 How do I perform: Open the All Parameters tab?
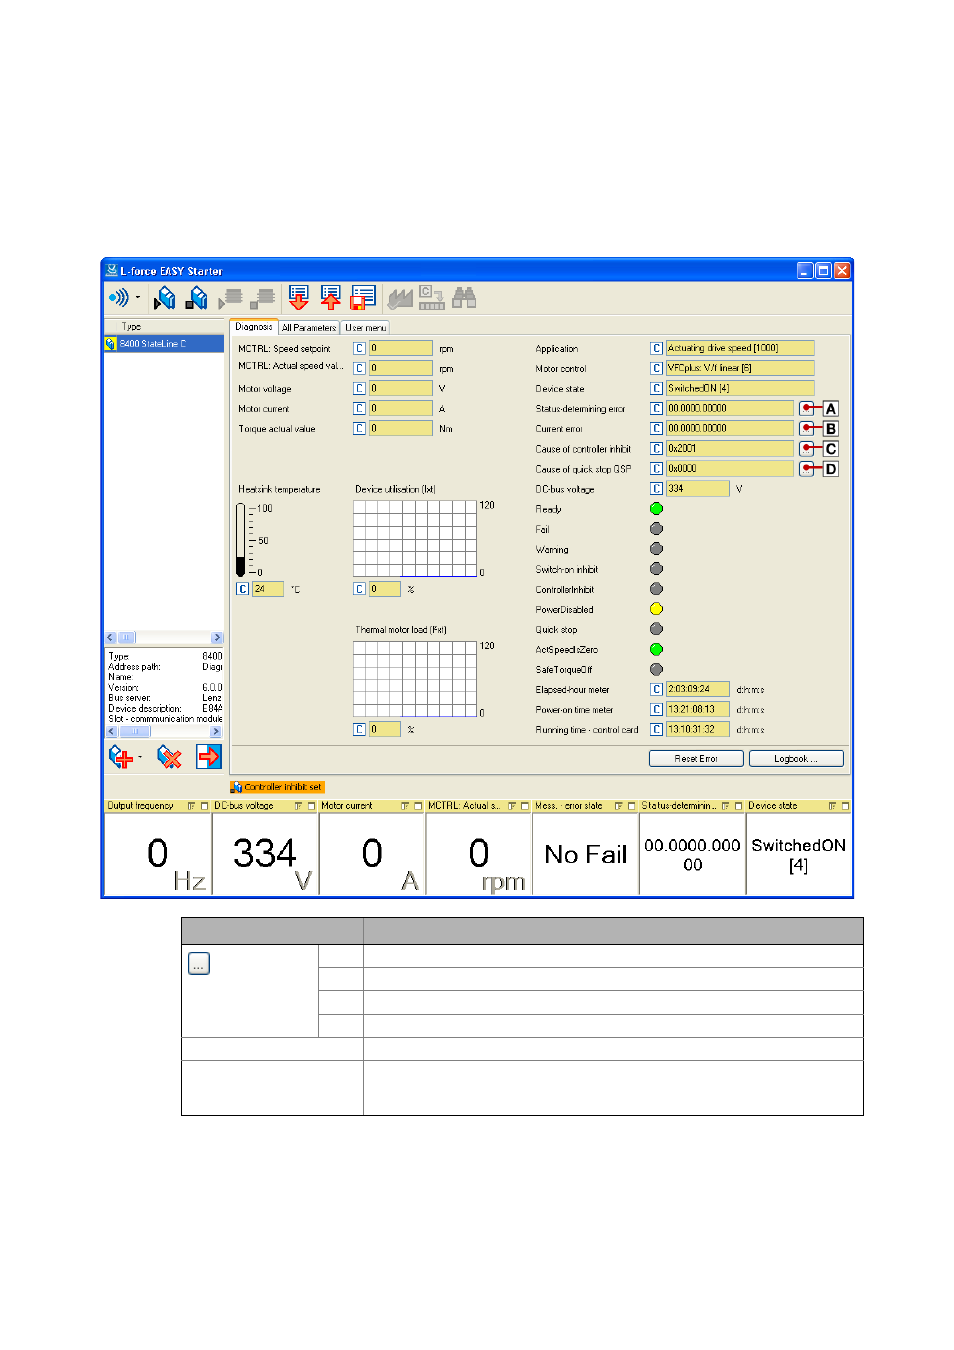point(309,328)
